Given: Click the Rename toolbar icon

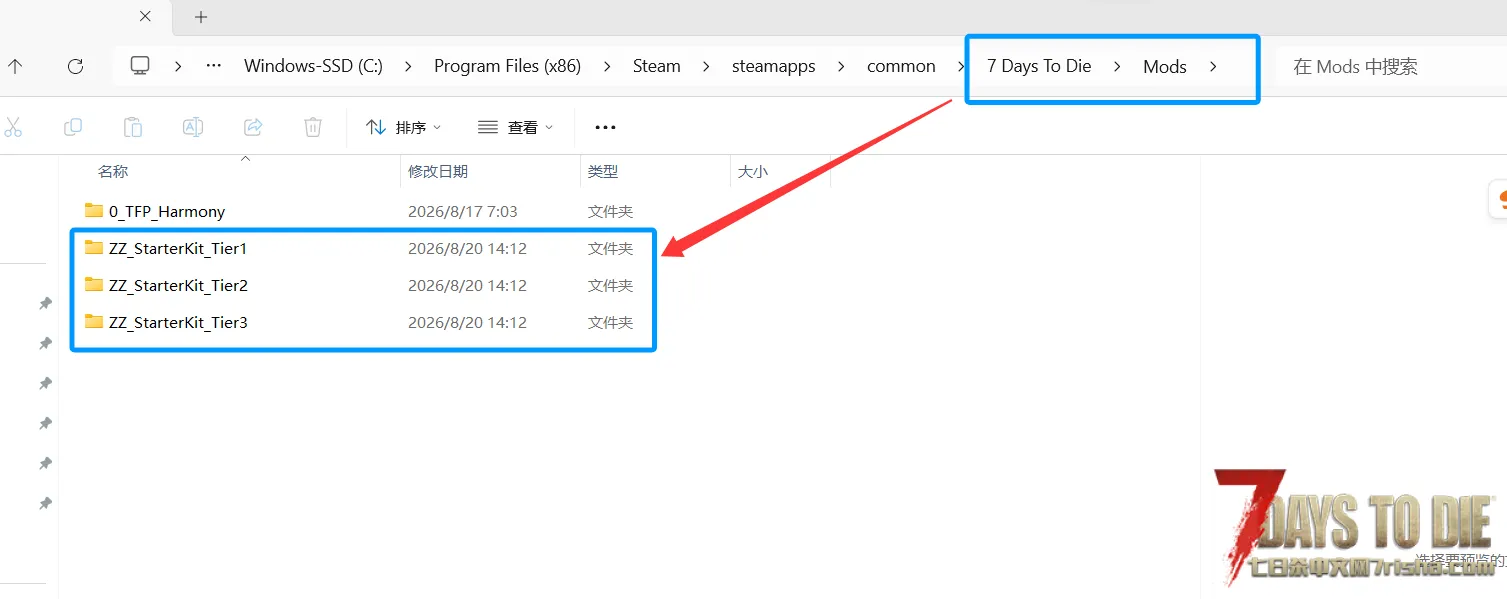Looking at the screenshot, I should click(x=193, y=127).
